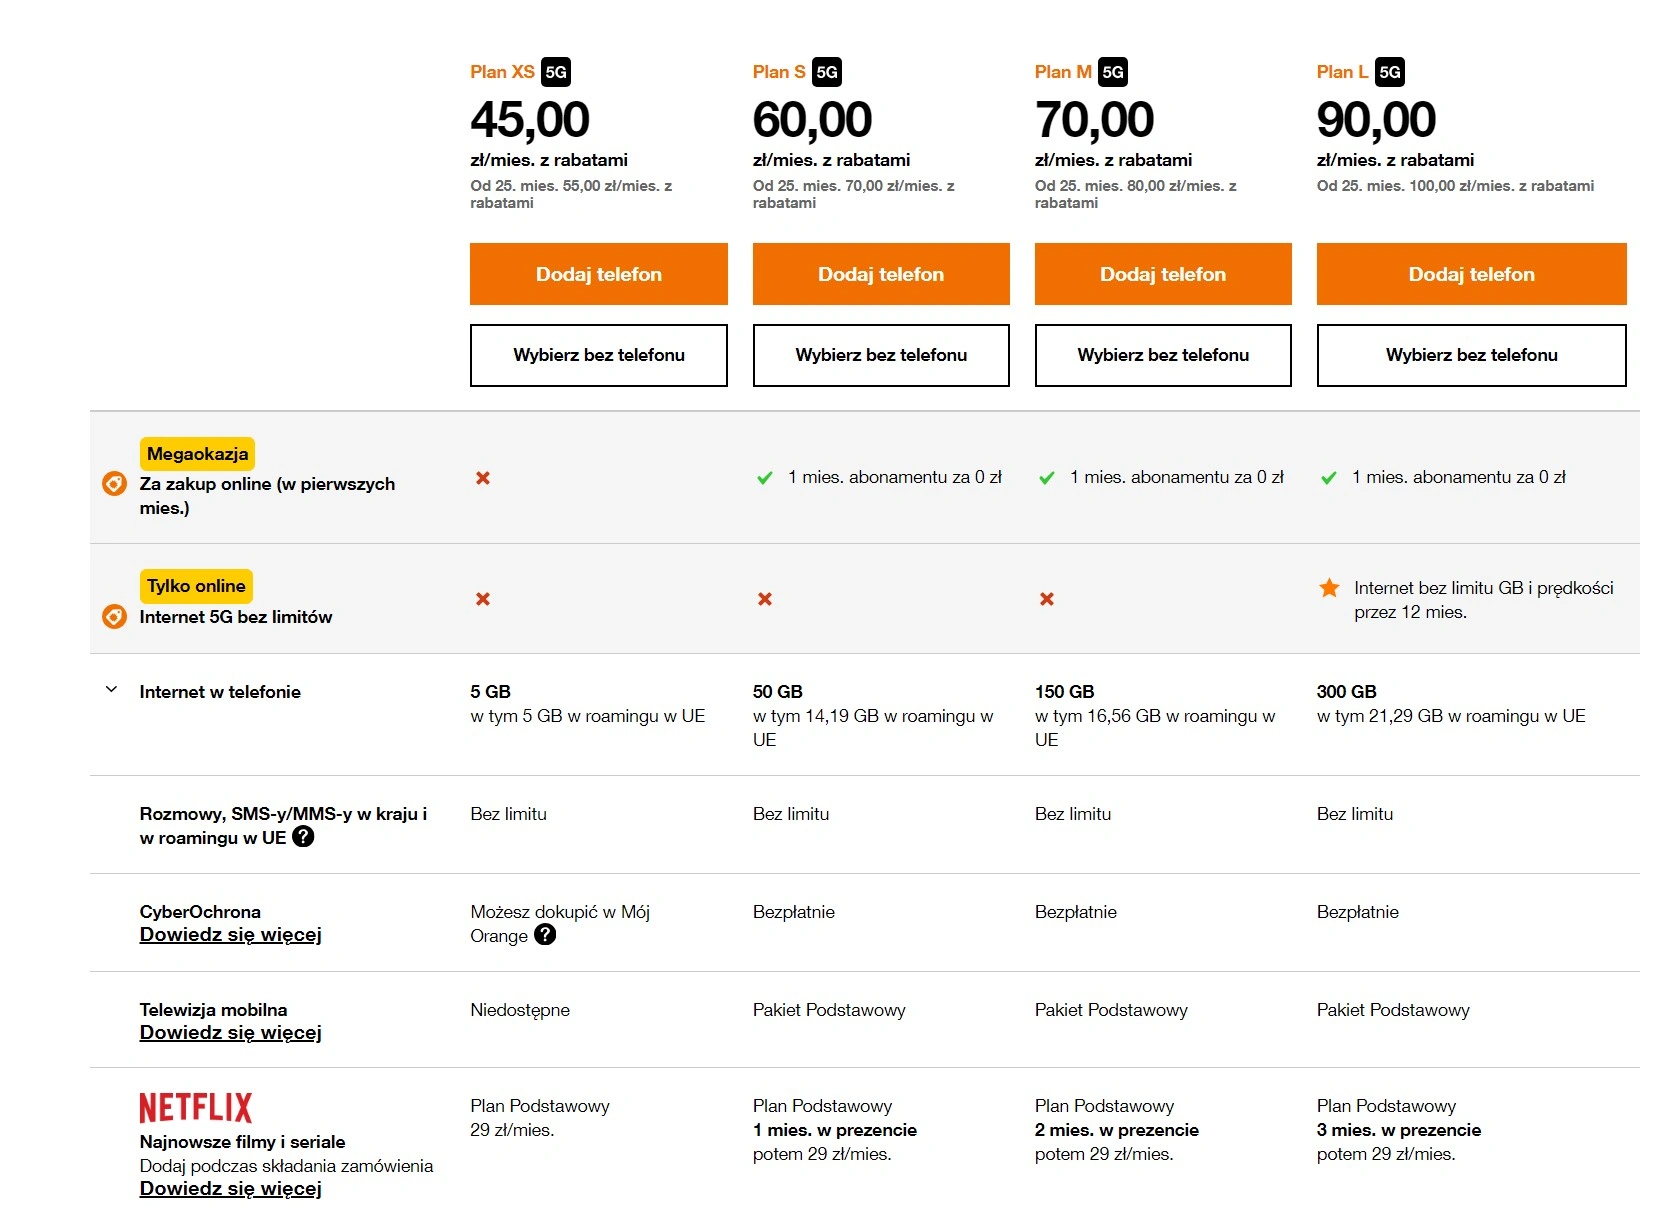Click the 5G badge beside Plan L
This screenshot has height=1207, width=1666.
pyautogui.click(x=1390, y=72)
